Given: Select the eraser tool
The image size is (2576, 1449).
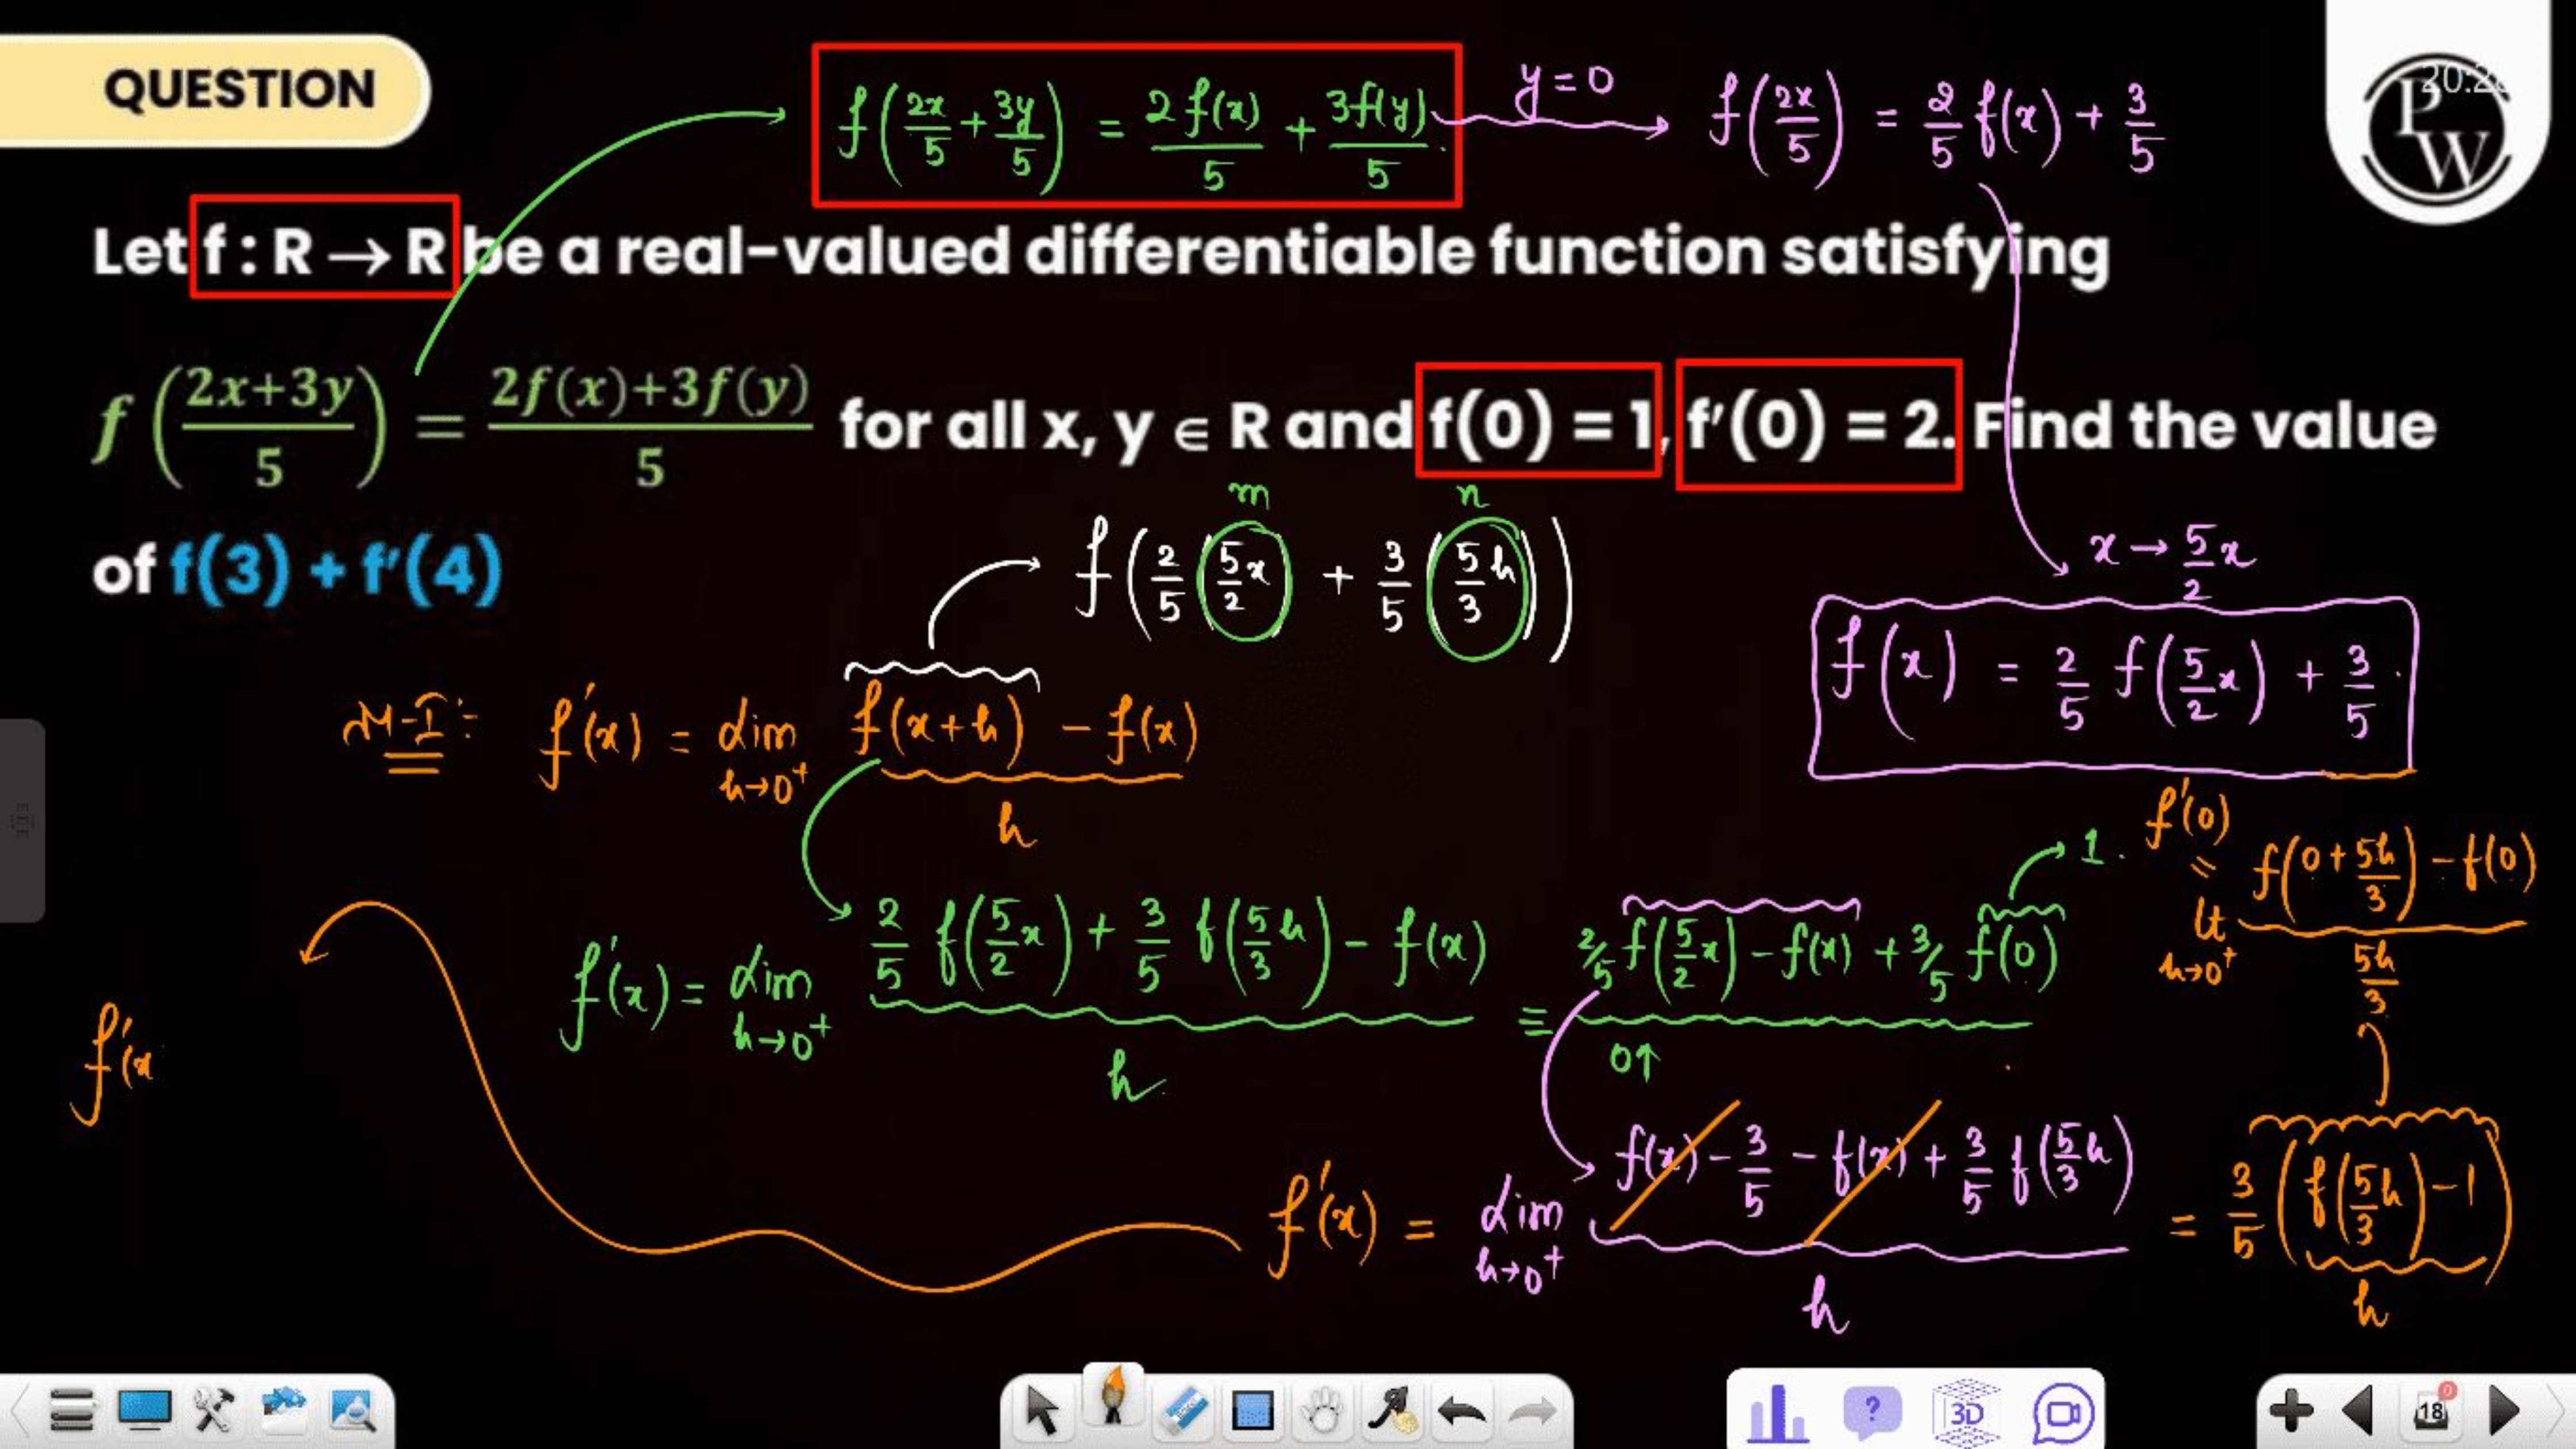Looking at the screenshot, I should (x=1184, y=1412).
